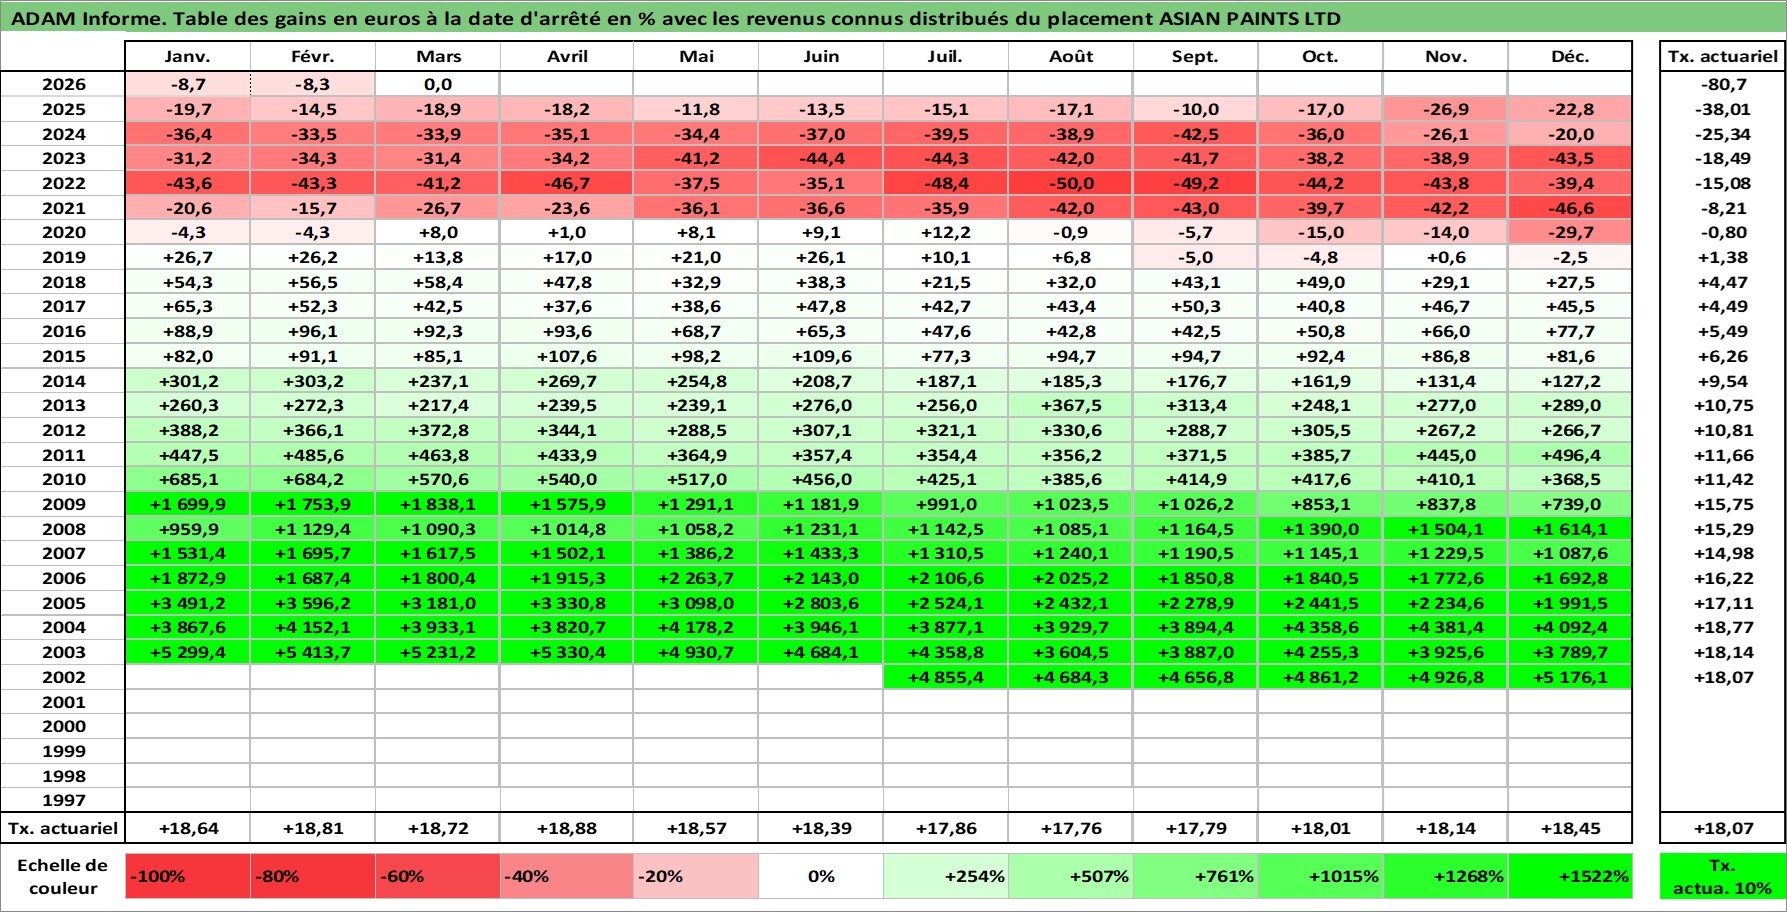This screenshot has height=912, width=1787.
Task: Click actuarial rate +1,38 for 2019
Action: (1723, 257)
